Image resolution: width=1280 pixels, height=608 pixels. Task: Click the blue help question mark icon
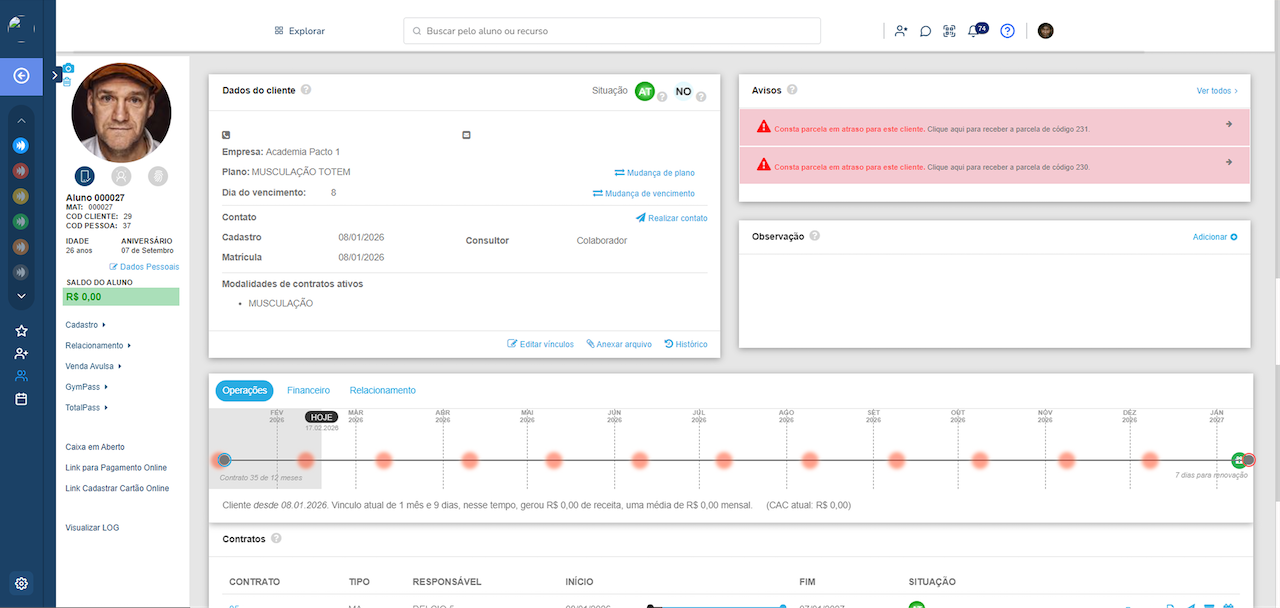pos(1007,31)
